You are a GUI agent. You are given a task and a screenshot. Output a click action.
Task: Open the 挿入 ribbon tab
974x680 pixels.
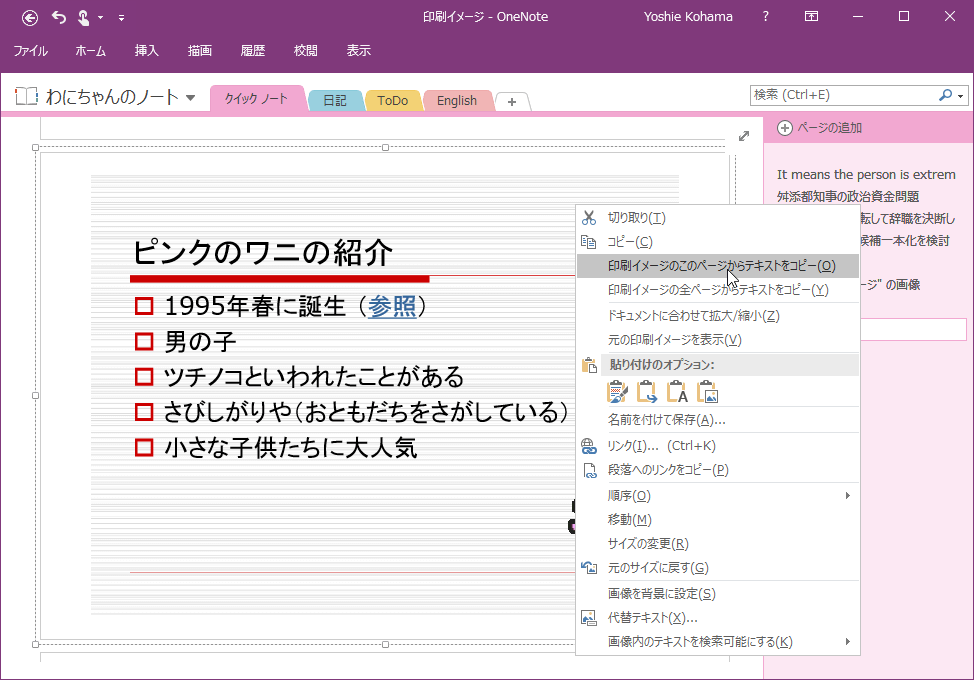pyautogui.click(x=147, y=51)
